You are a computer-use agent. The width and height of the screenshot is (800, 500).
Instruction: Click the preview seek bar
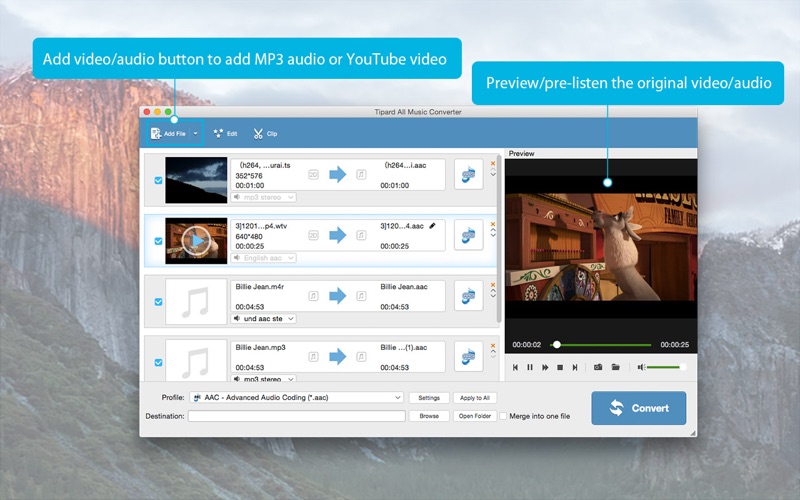tap(601, 345)
